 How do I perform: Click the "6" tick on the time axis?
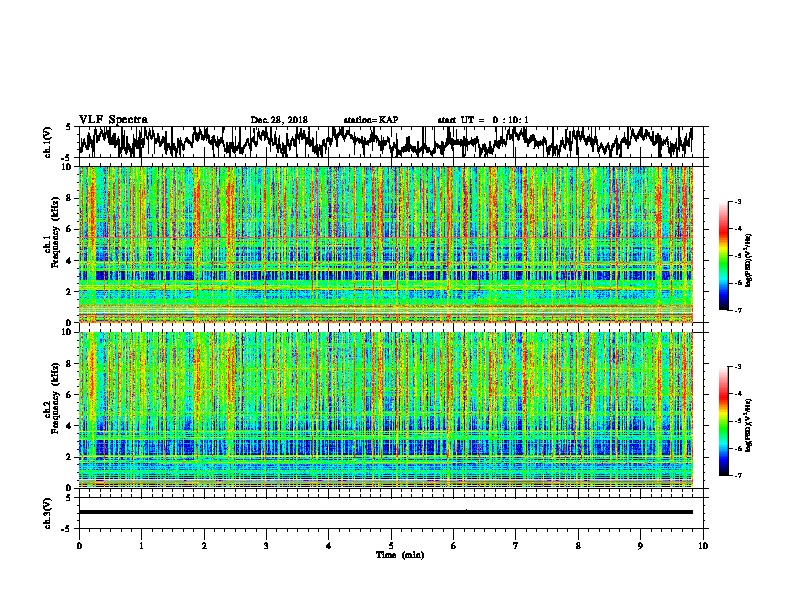click(x=454, y=546)
